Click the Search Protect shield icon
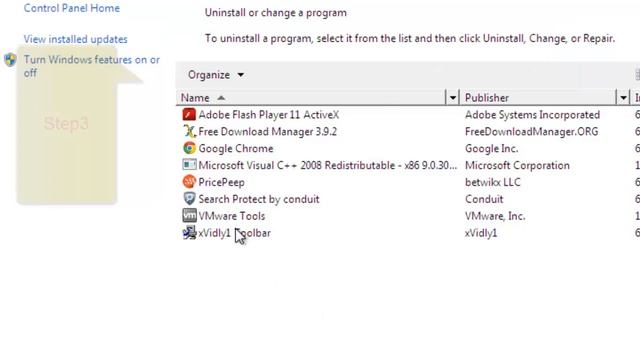 189,199
